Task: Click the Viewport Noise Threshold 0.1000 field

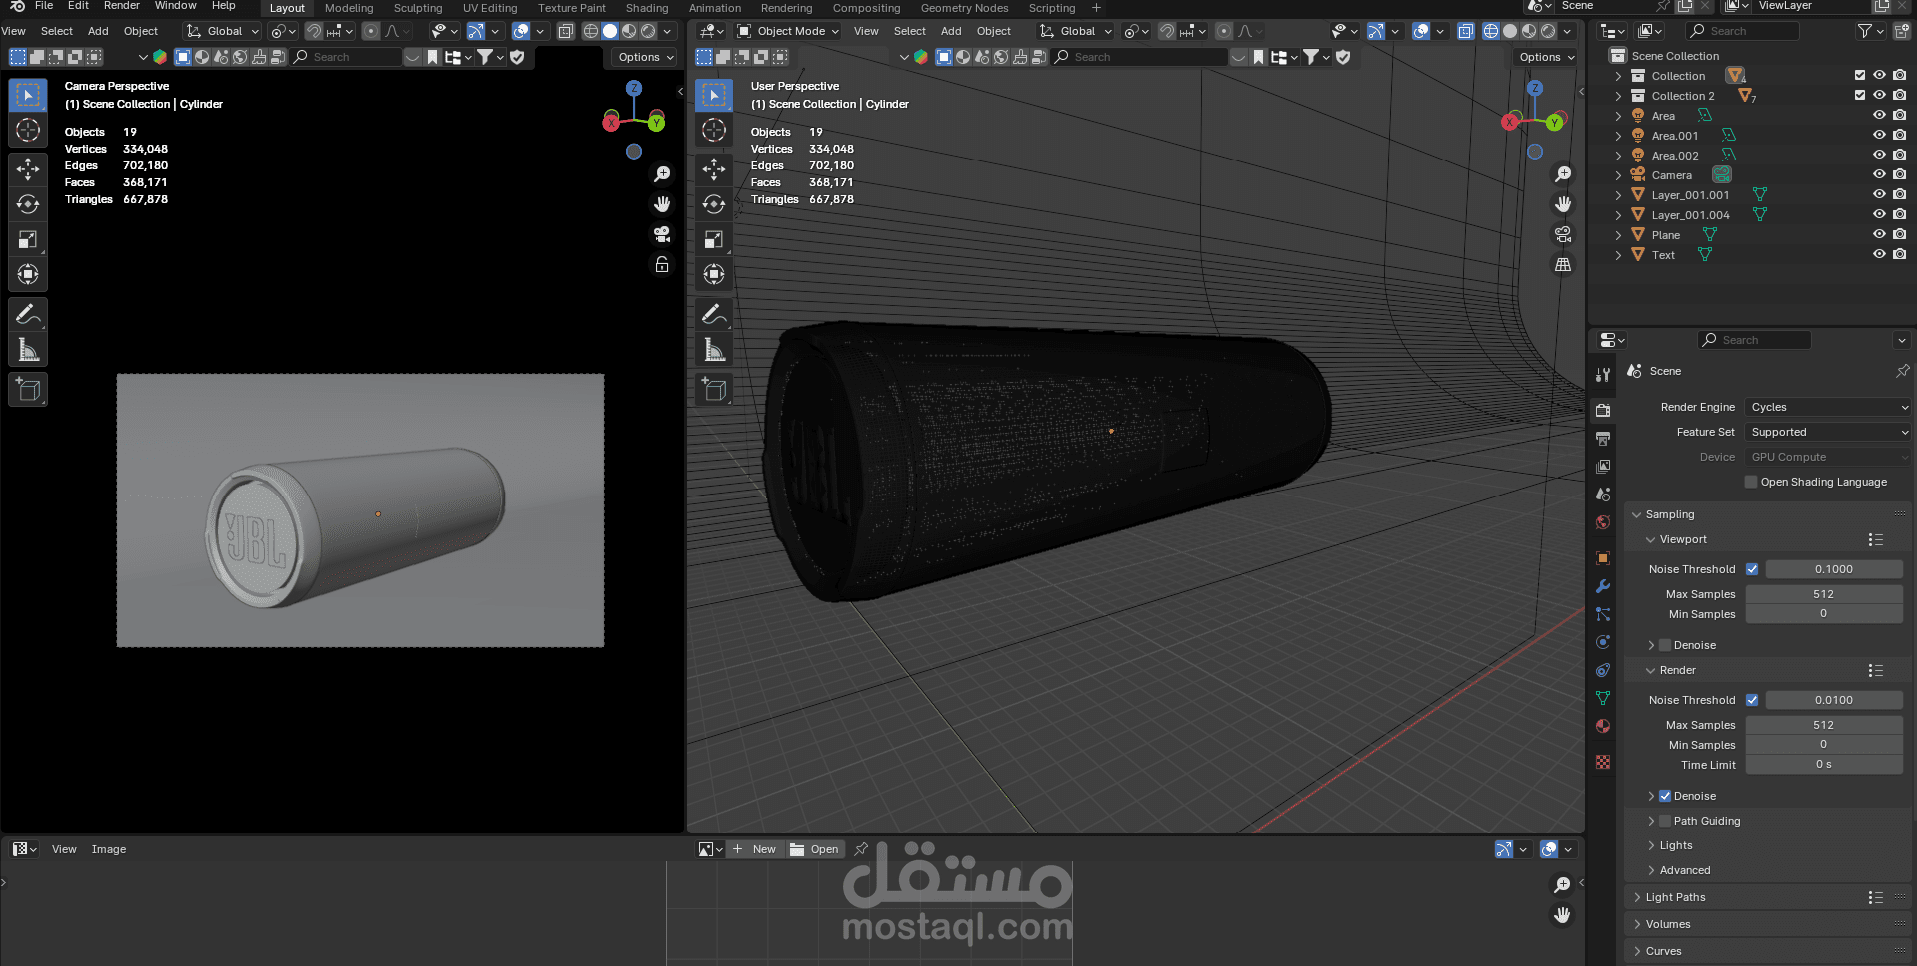Action: (1834, 569)
